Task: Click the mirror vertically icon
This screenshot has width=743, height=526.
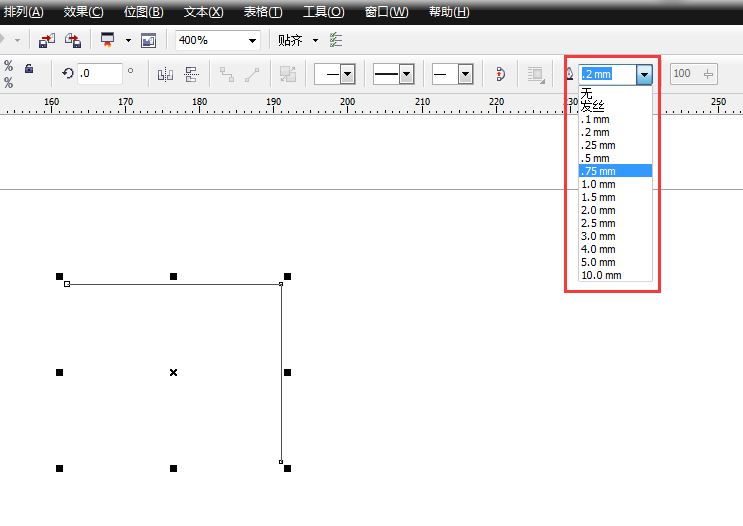Action: point(191,74)
